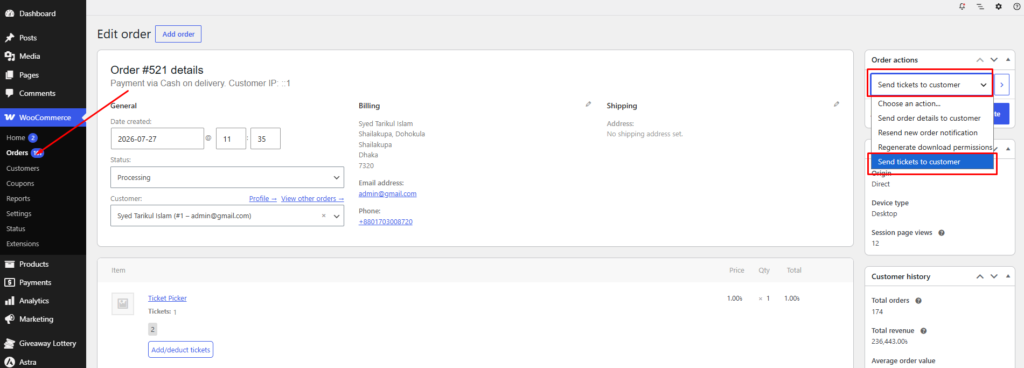The image size is (1024, 368).
Task: Move Order actions panel up
Action: coord(980,59)
